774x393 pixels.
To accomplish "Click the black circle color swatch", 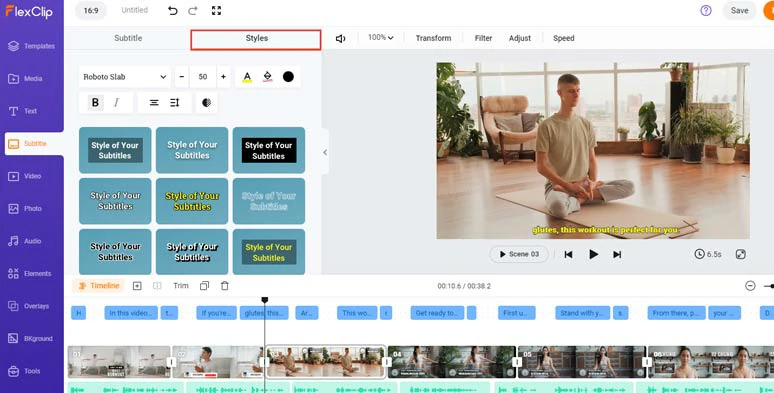I will click(x=288, y=77).
